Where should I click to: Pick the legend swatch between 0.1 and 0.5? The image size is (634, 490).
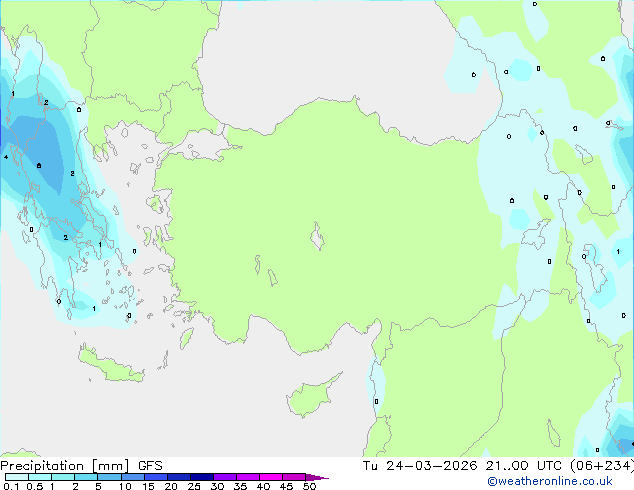pyautogui.click(x=17, y=477)
